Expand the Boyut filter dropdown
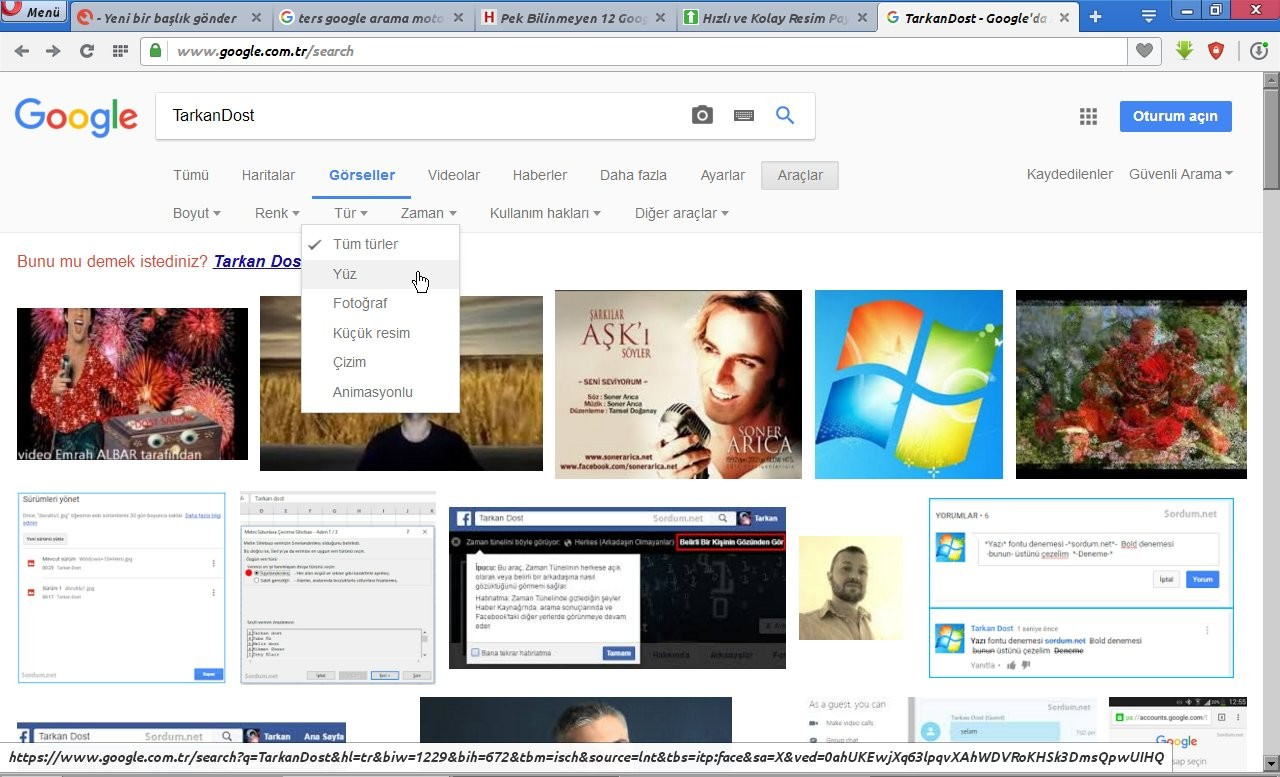 click(197, 213)
